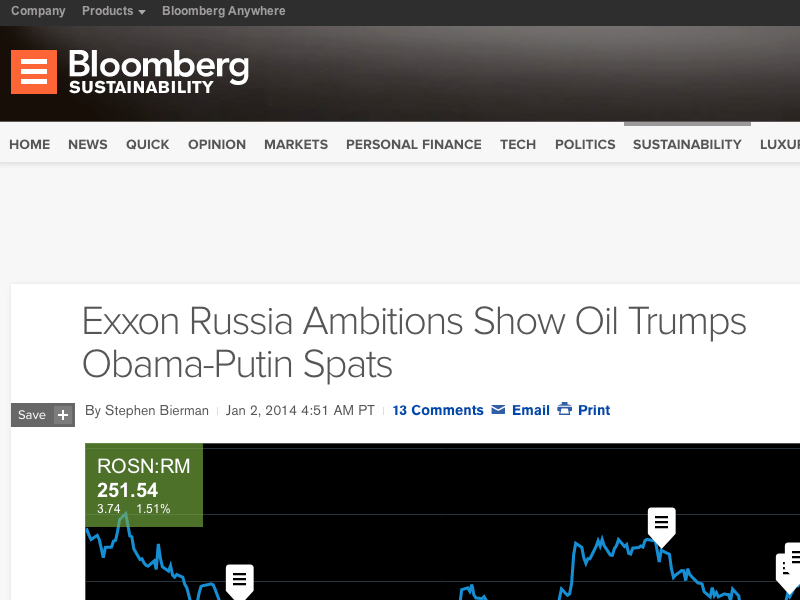Select the Personal Finance tab
Screen dimensions: 800x600
[414, 144]
